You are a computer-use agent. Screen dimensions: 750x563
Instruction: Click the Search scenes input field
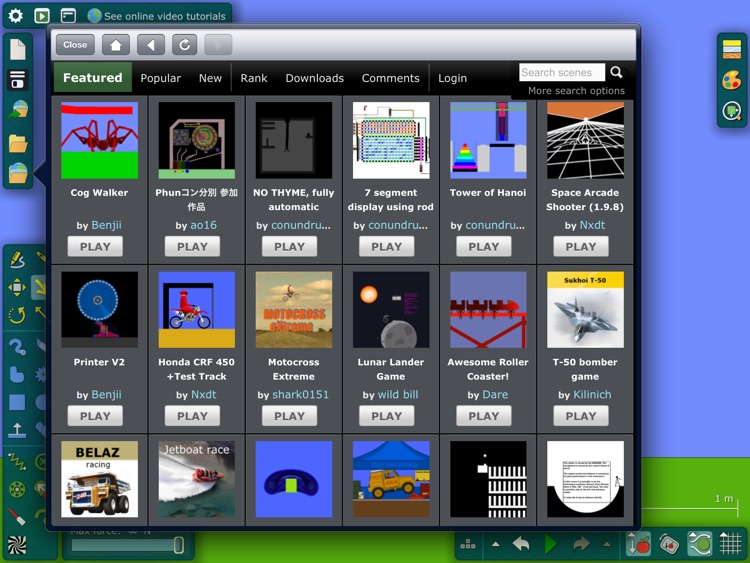tap(562, 72)
